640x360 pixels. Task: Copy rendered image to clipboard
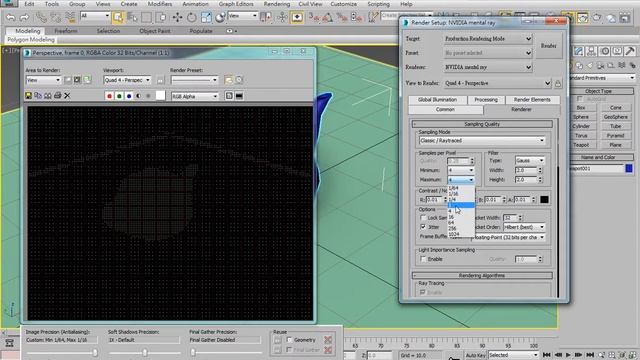[38, 96]
